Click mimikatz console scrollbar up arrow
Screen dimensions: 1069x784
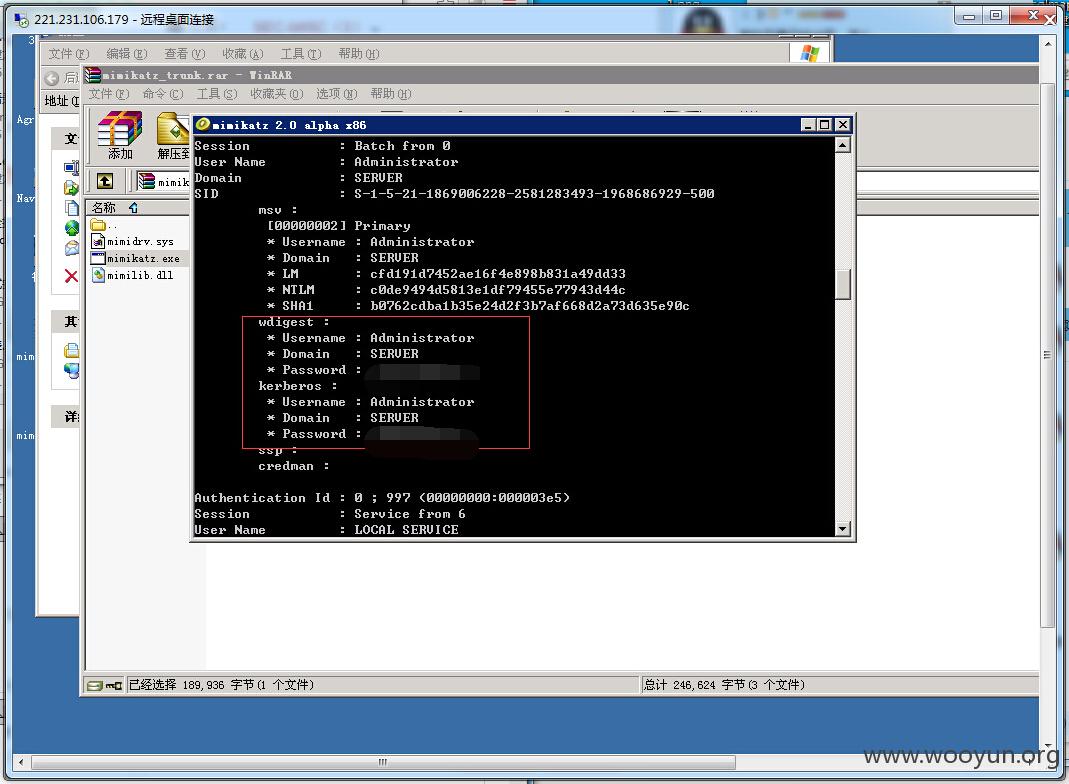(843, 145)
